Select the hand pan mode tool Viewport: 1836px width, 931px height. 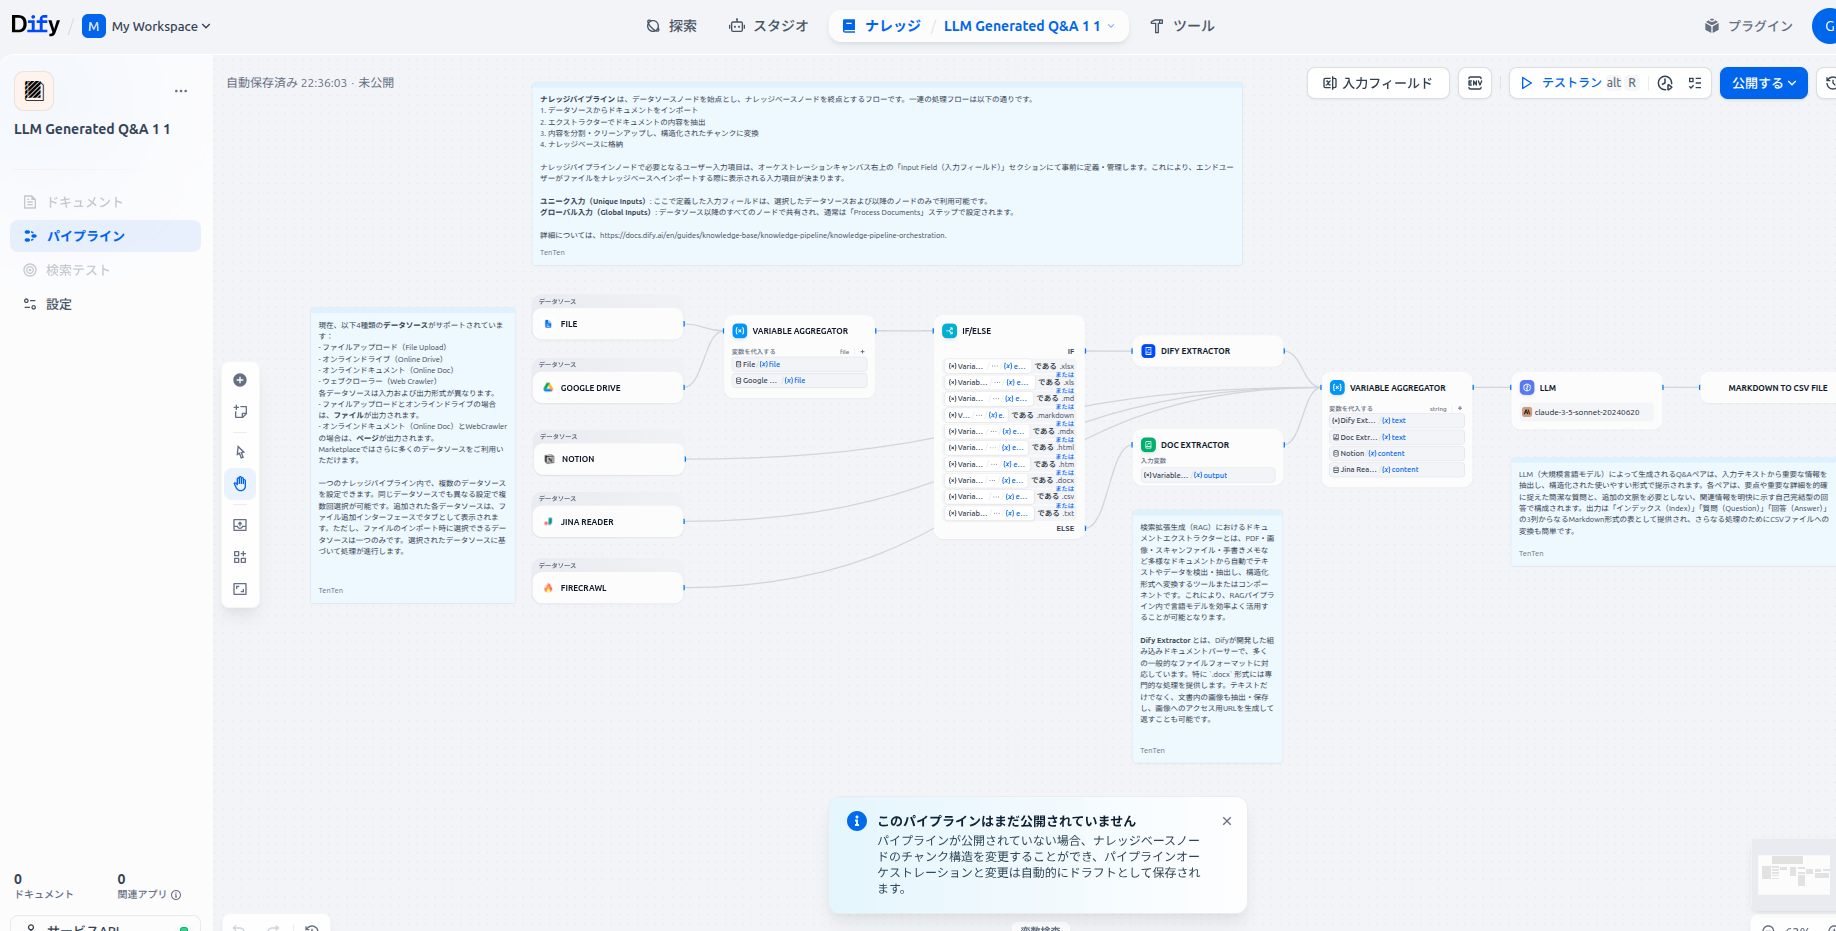240,484
